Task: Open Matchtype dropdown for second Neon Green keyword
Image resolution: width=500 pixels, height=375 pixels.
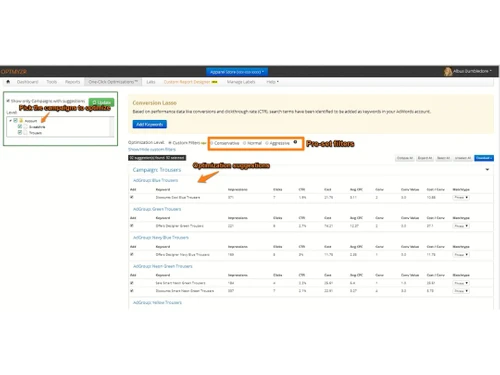Action: [461, 291]
